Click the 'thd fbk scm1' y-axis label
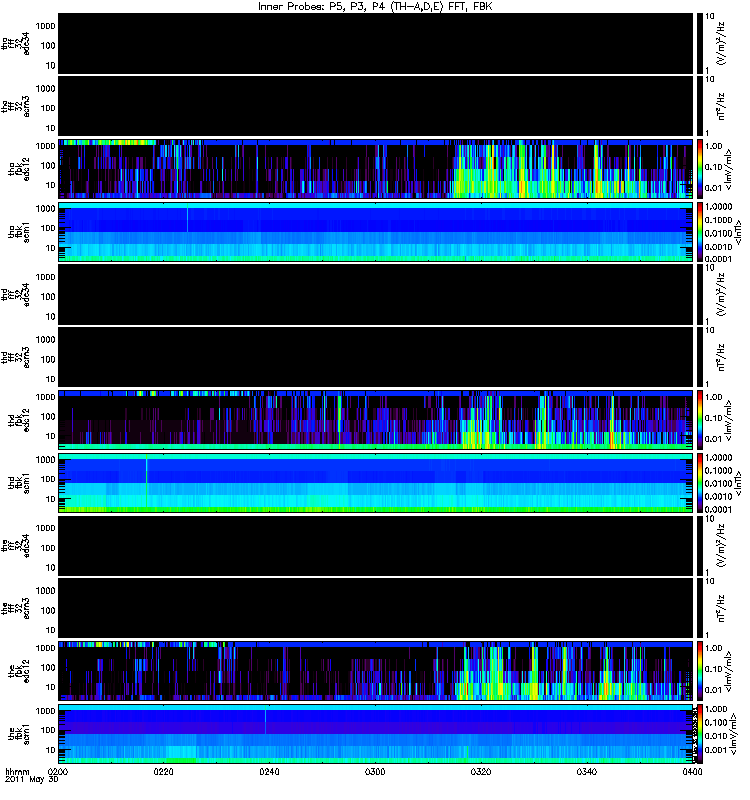 click(x=19, y=483)
